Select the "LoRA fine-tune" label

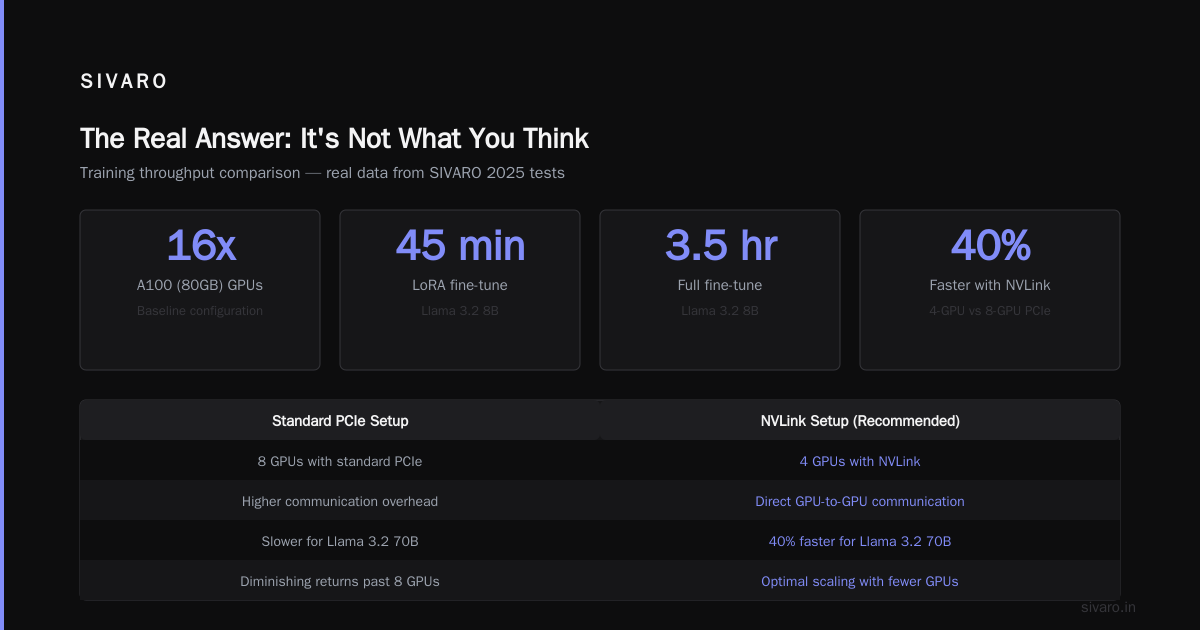coord(460,285)
